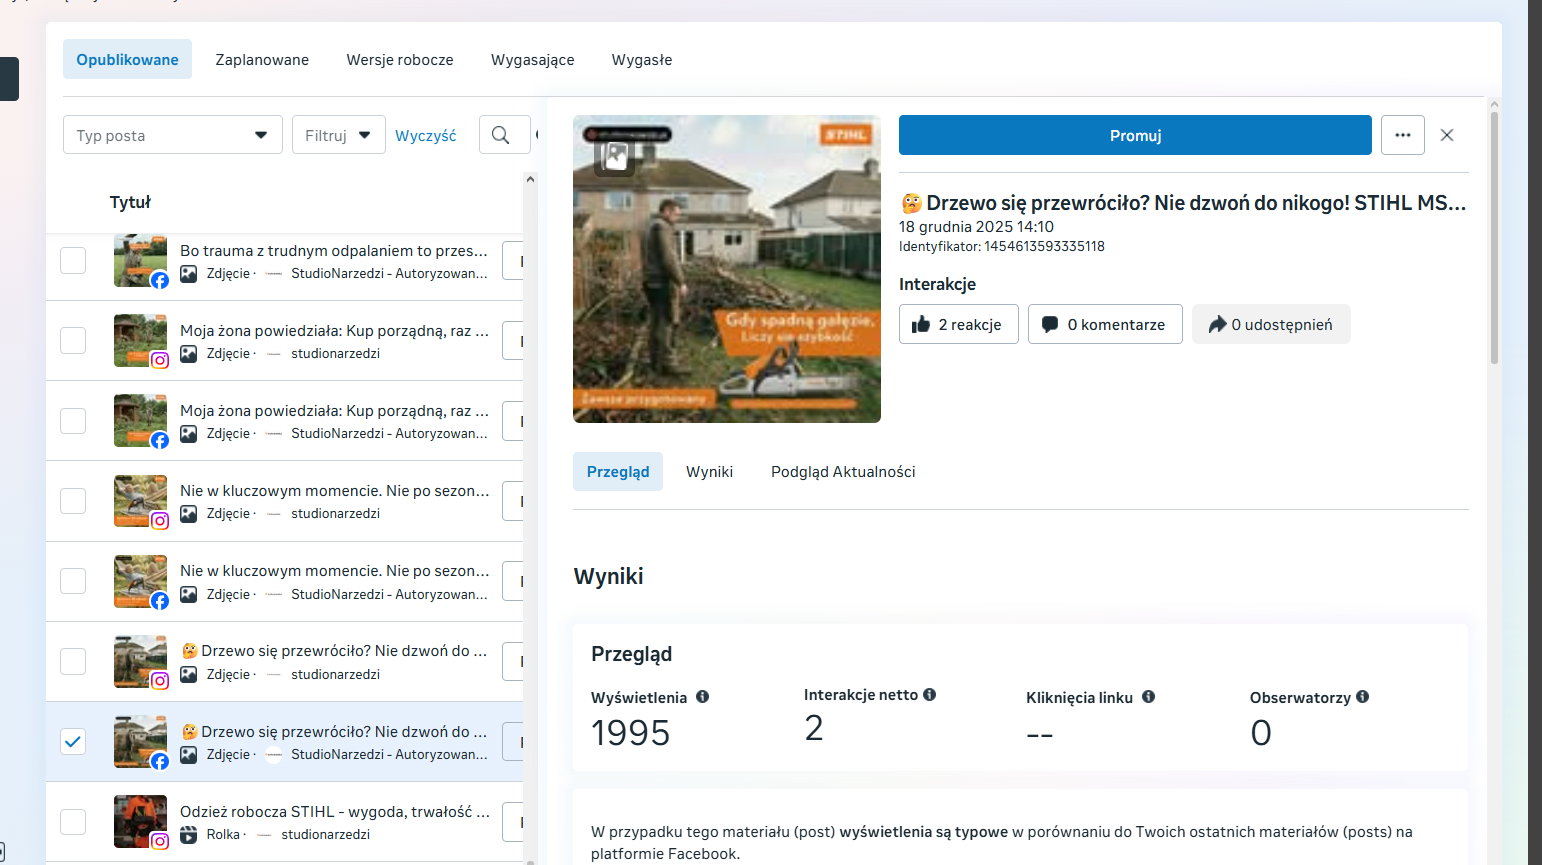Viewport: 1542px width, 865px height.
Task: Click the blue Promuj button
Action: (x=1135, y=135)
